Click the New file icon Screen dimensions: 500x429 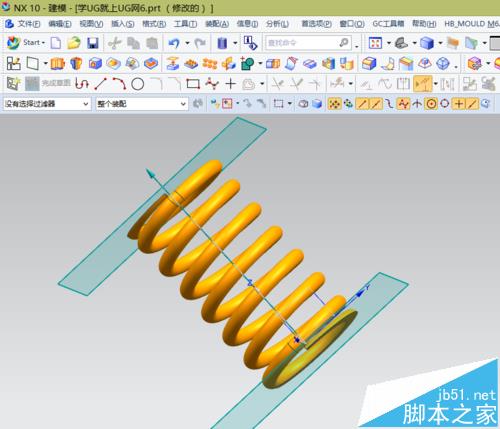(56, 43)
